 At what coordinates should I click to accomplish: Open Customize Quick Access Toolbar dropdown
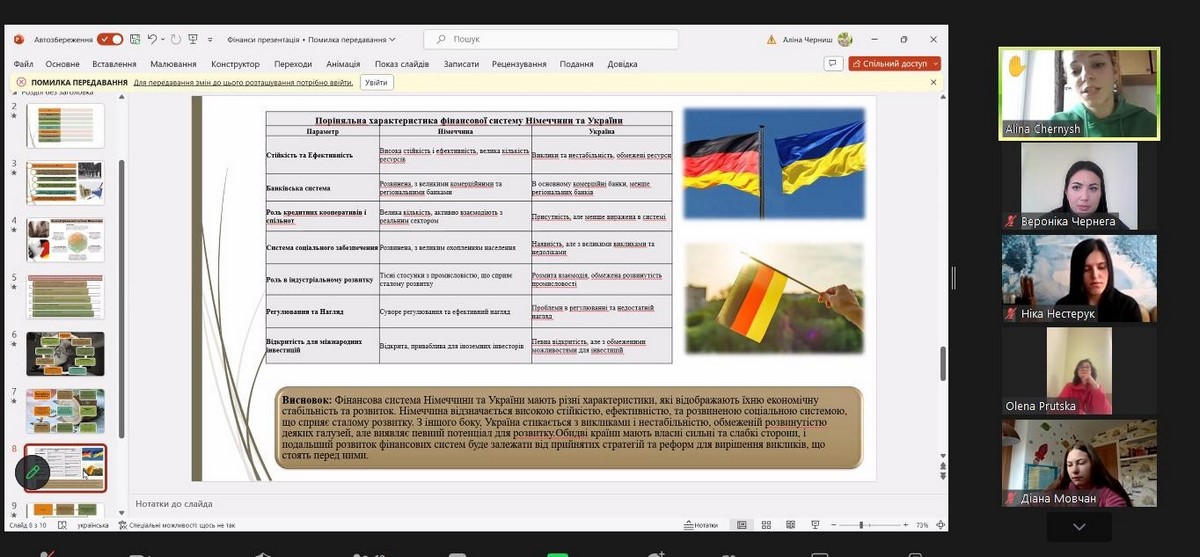(x=210, y=39)
